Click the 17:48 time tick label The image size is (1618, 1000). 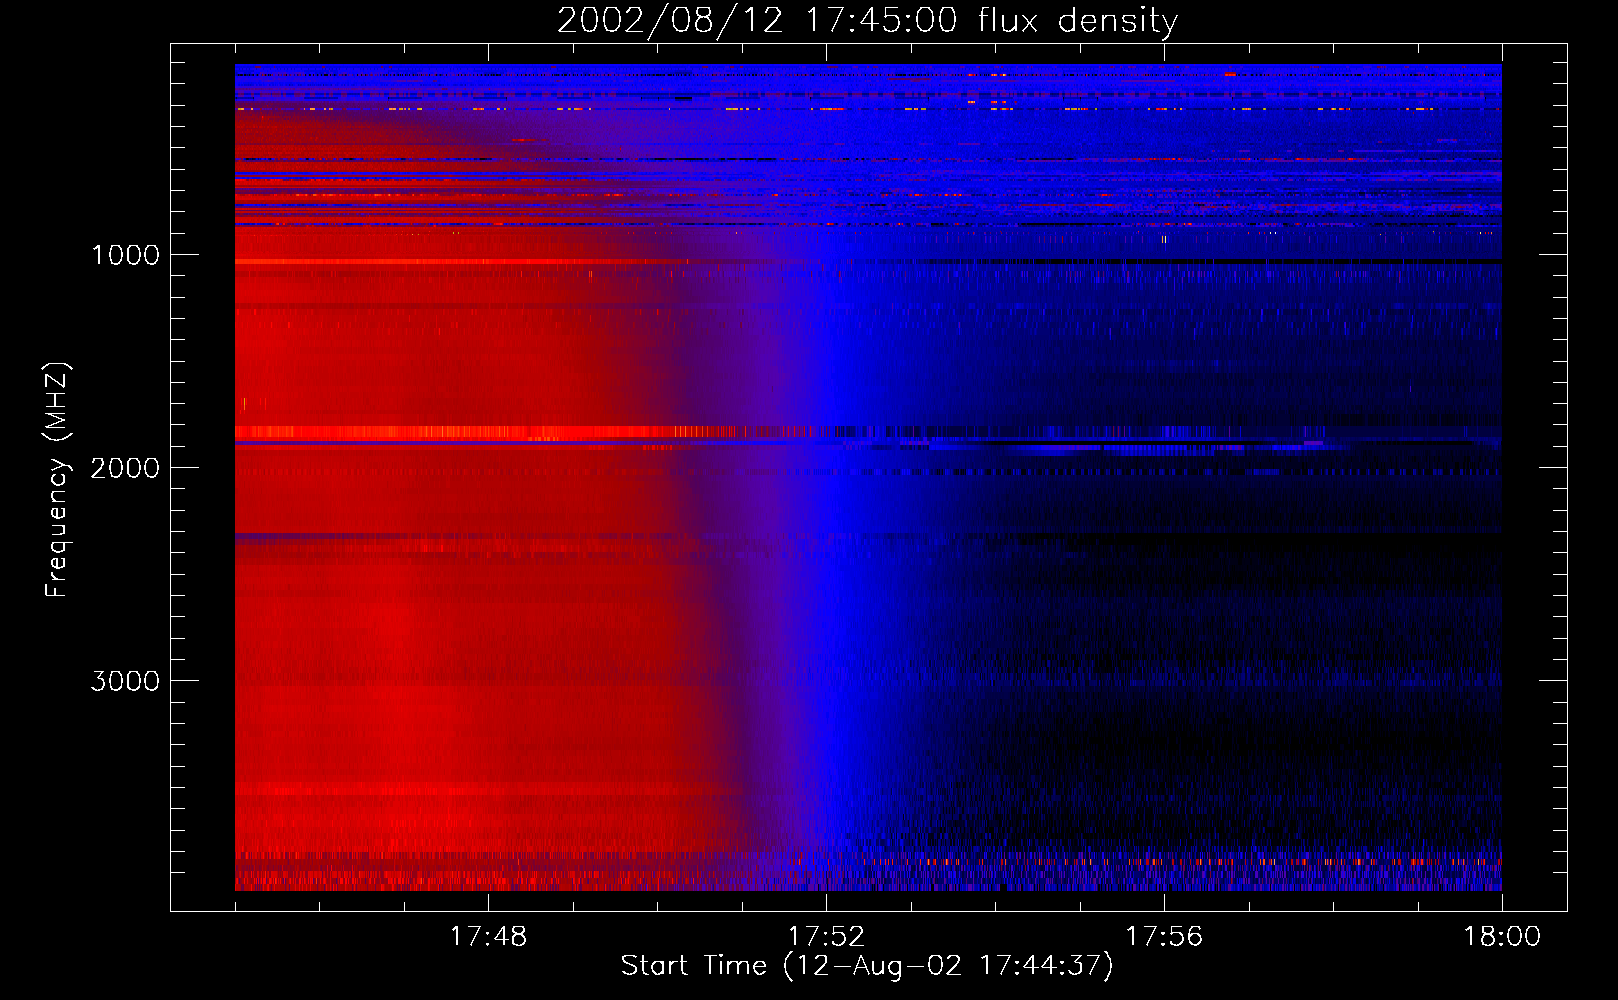[488, 937]
